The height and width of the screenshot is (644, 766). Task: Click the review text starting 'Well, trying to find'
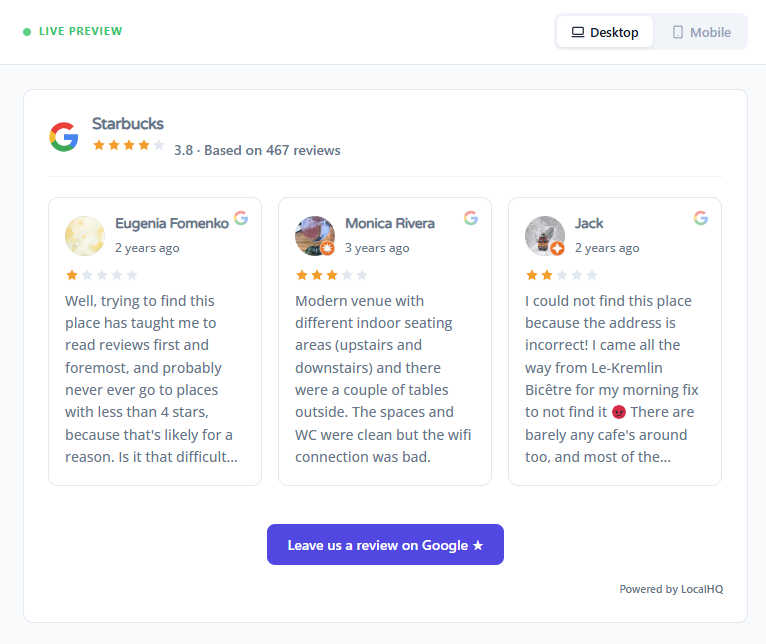coord(151,379)
